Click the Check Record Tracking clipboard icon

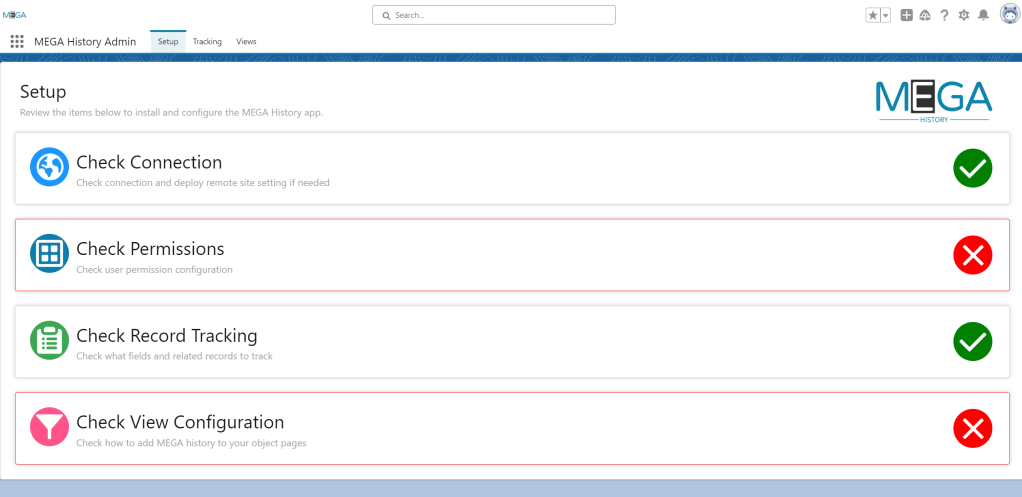[49, 341]
